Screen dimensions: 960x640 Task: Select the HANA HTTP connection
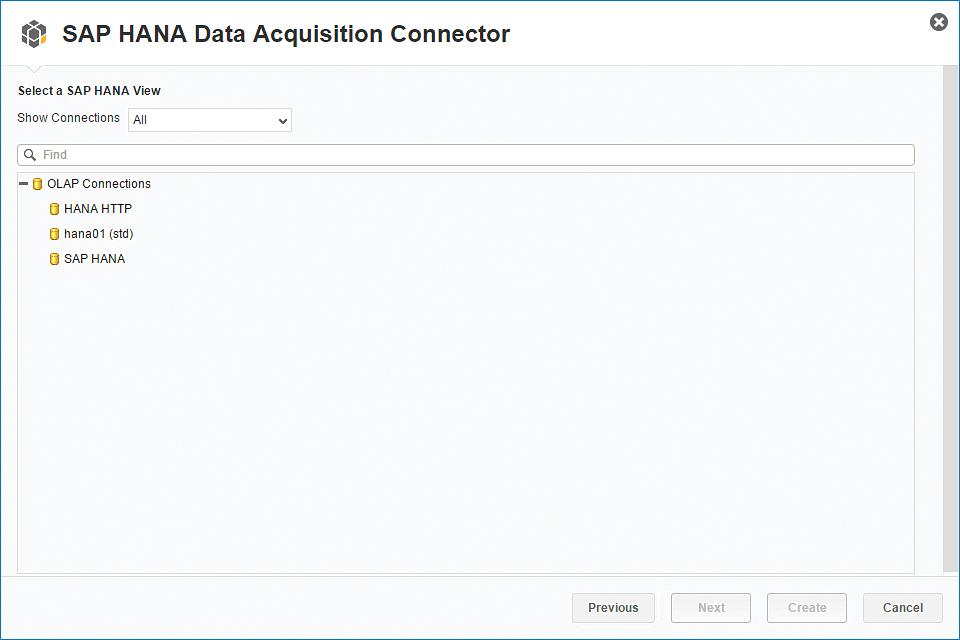click(x=98, y=209)
